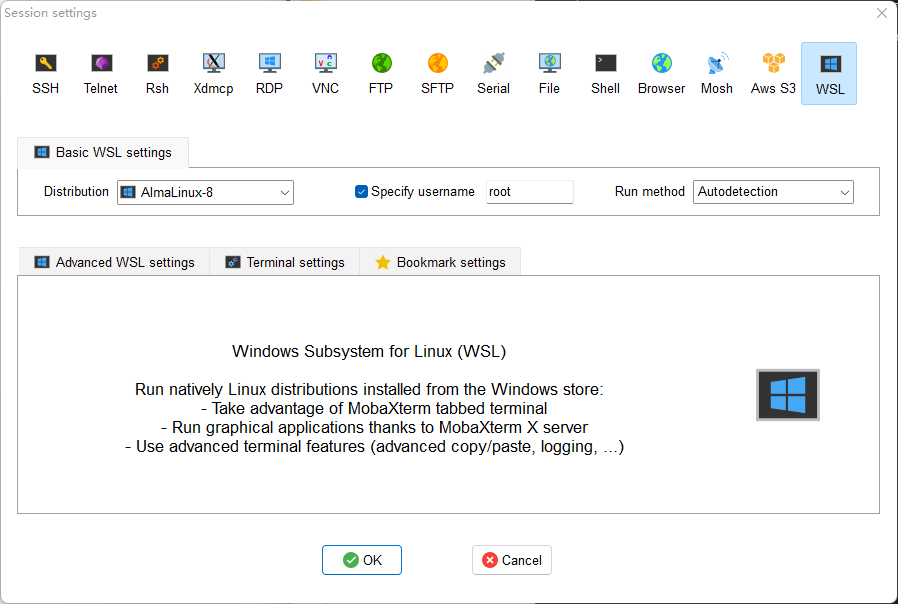Select the SFTP session type
898x604 pixels.
click(437, 73)
